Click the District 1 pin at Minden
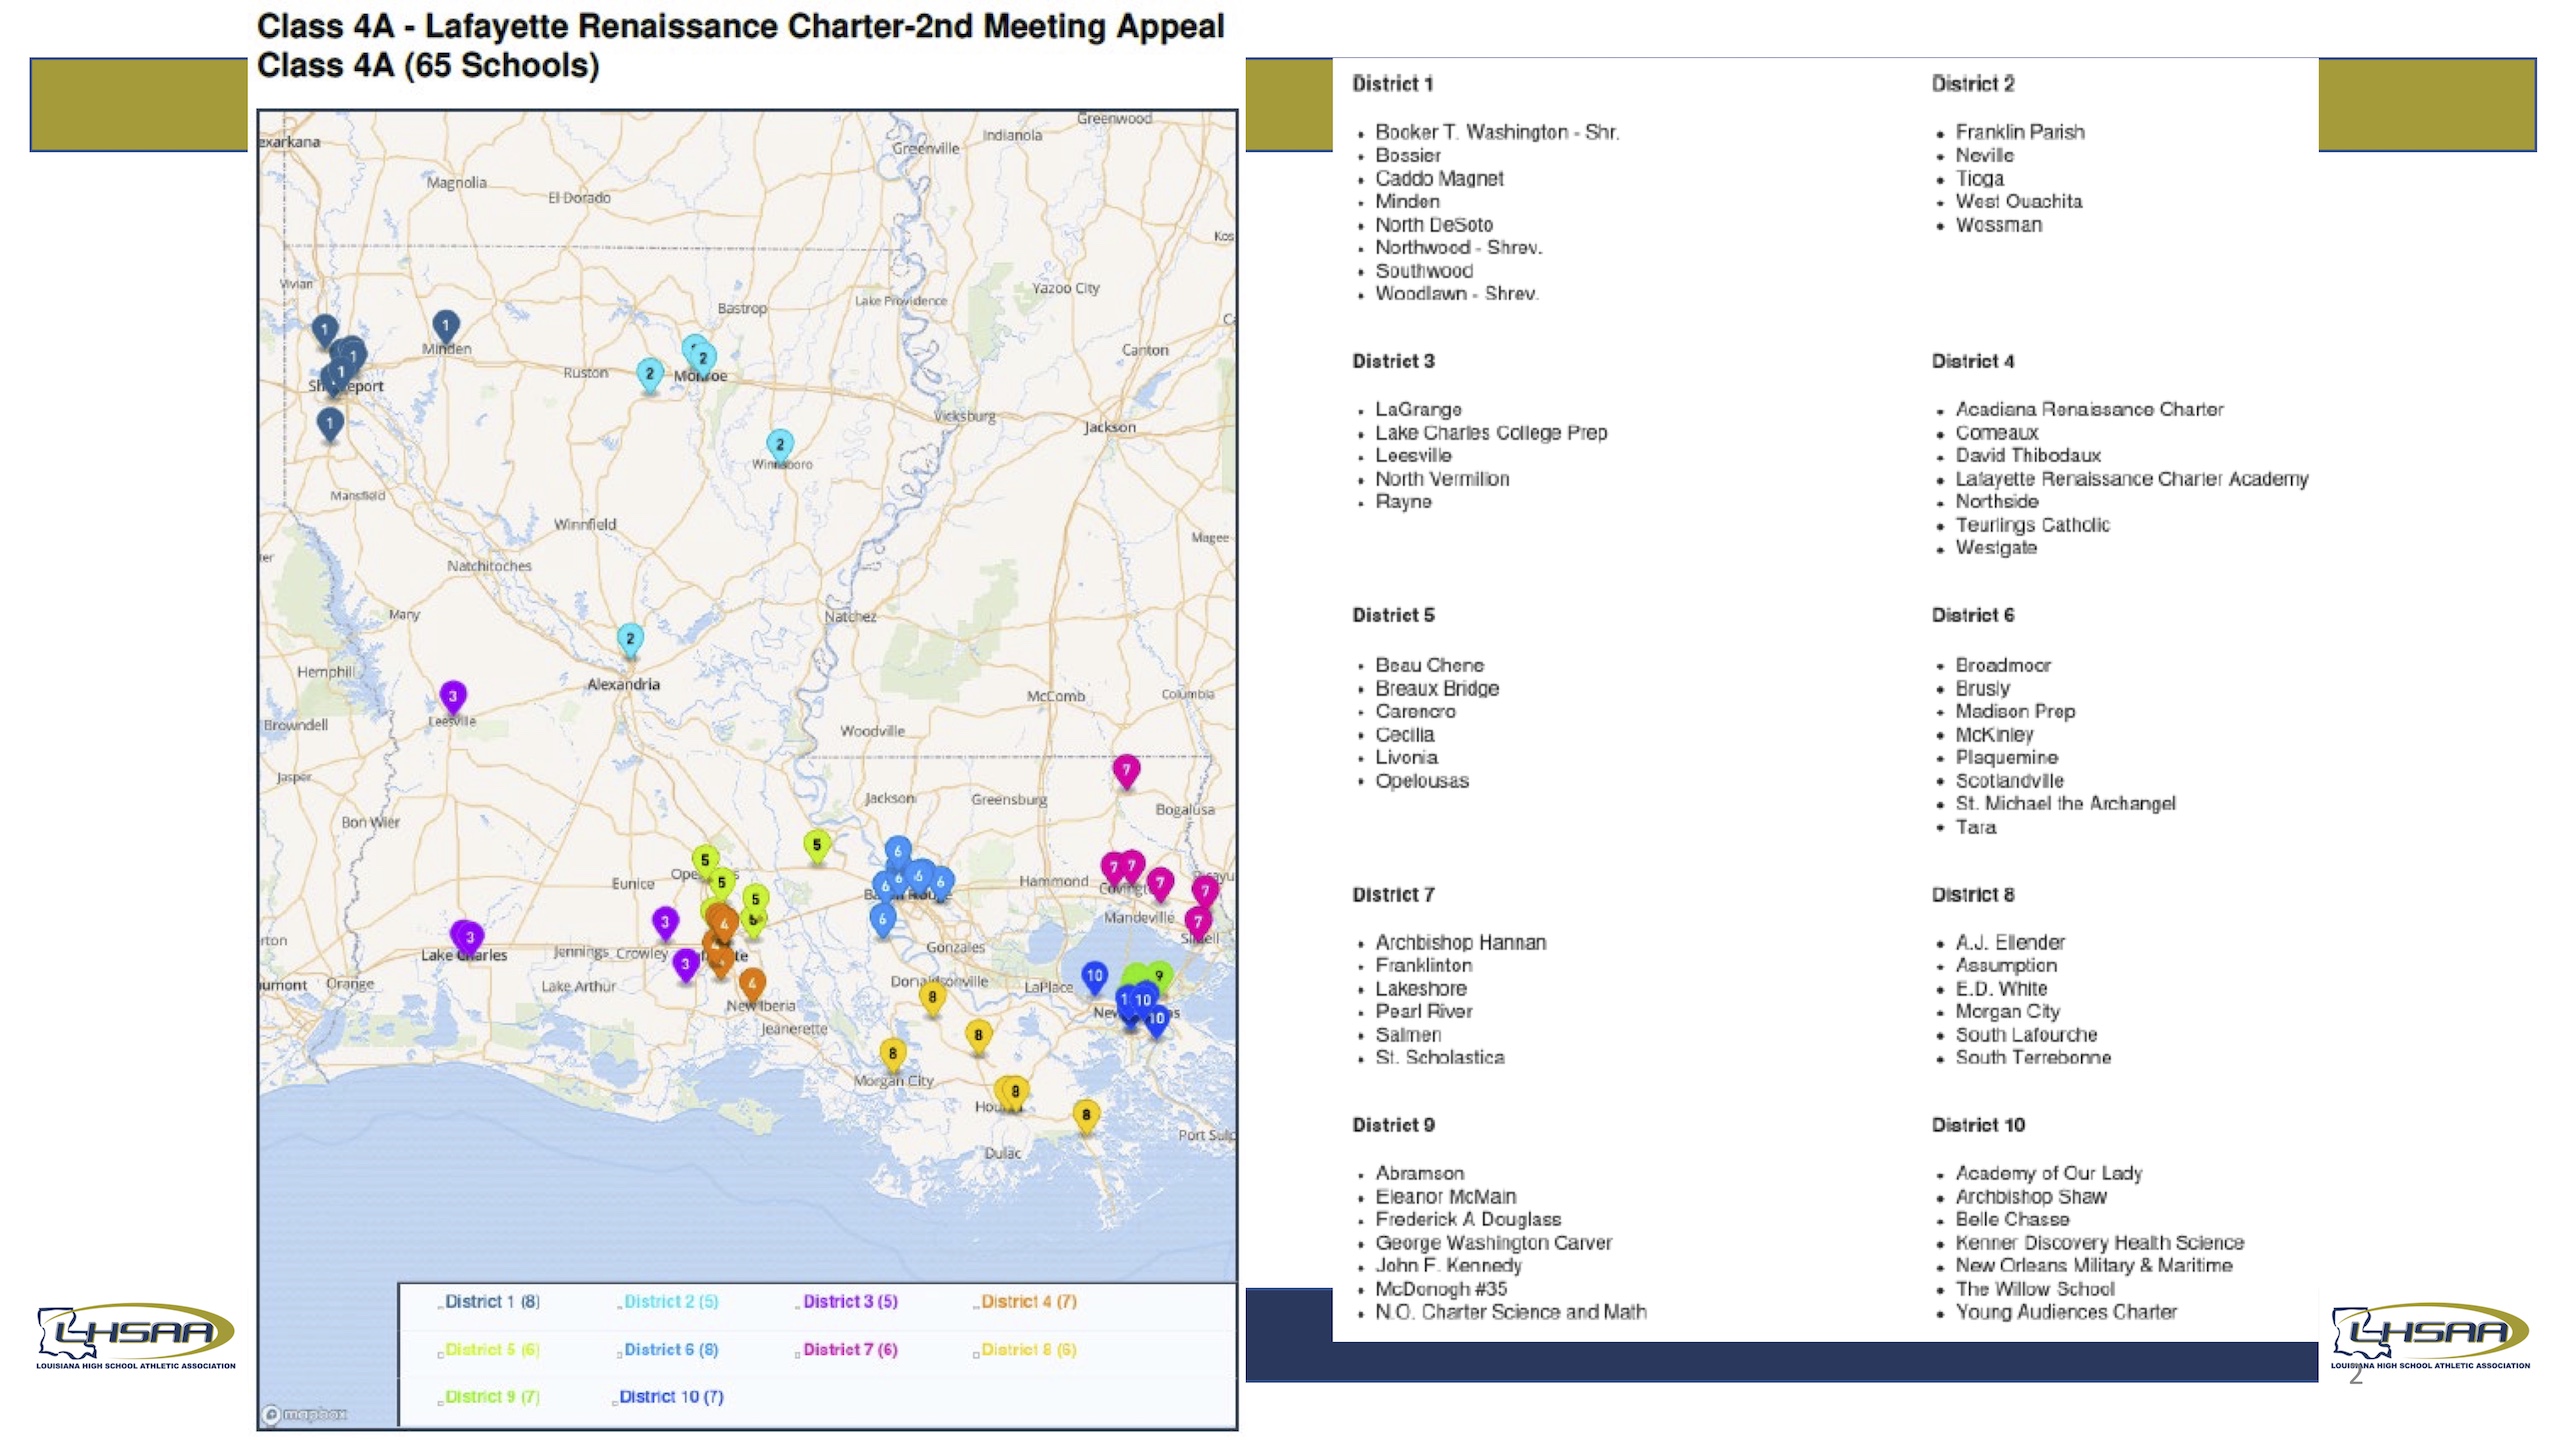Viewport: 2560px width, 1440px height. [445, 325]
